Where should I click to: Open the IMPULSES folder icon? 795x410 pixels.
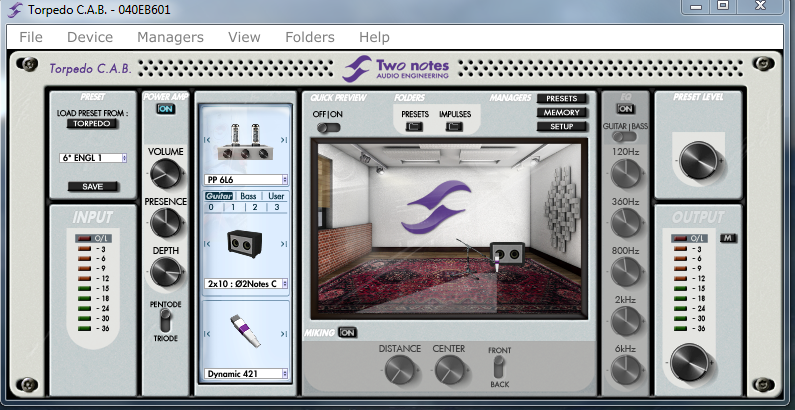(454, 127)
